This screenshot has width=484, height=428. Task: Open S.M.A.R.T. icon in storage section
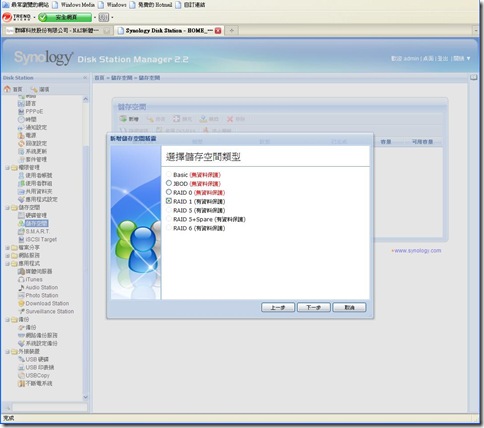point(21,231)
